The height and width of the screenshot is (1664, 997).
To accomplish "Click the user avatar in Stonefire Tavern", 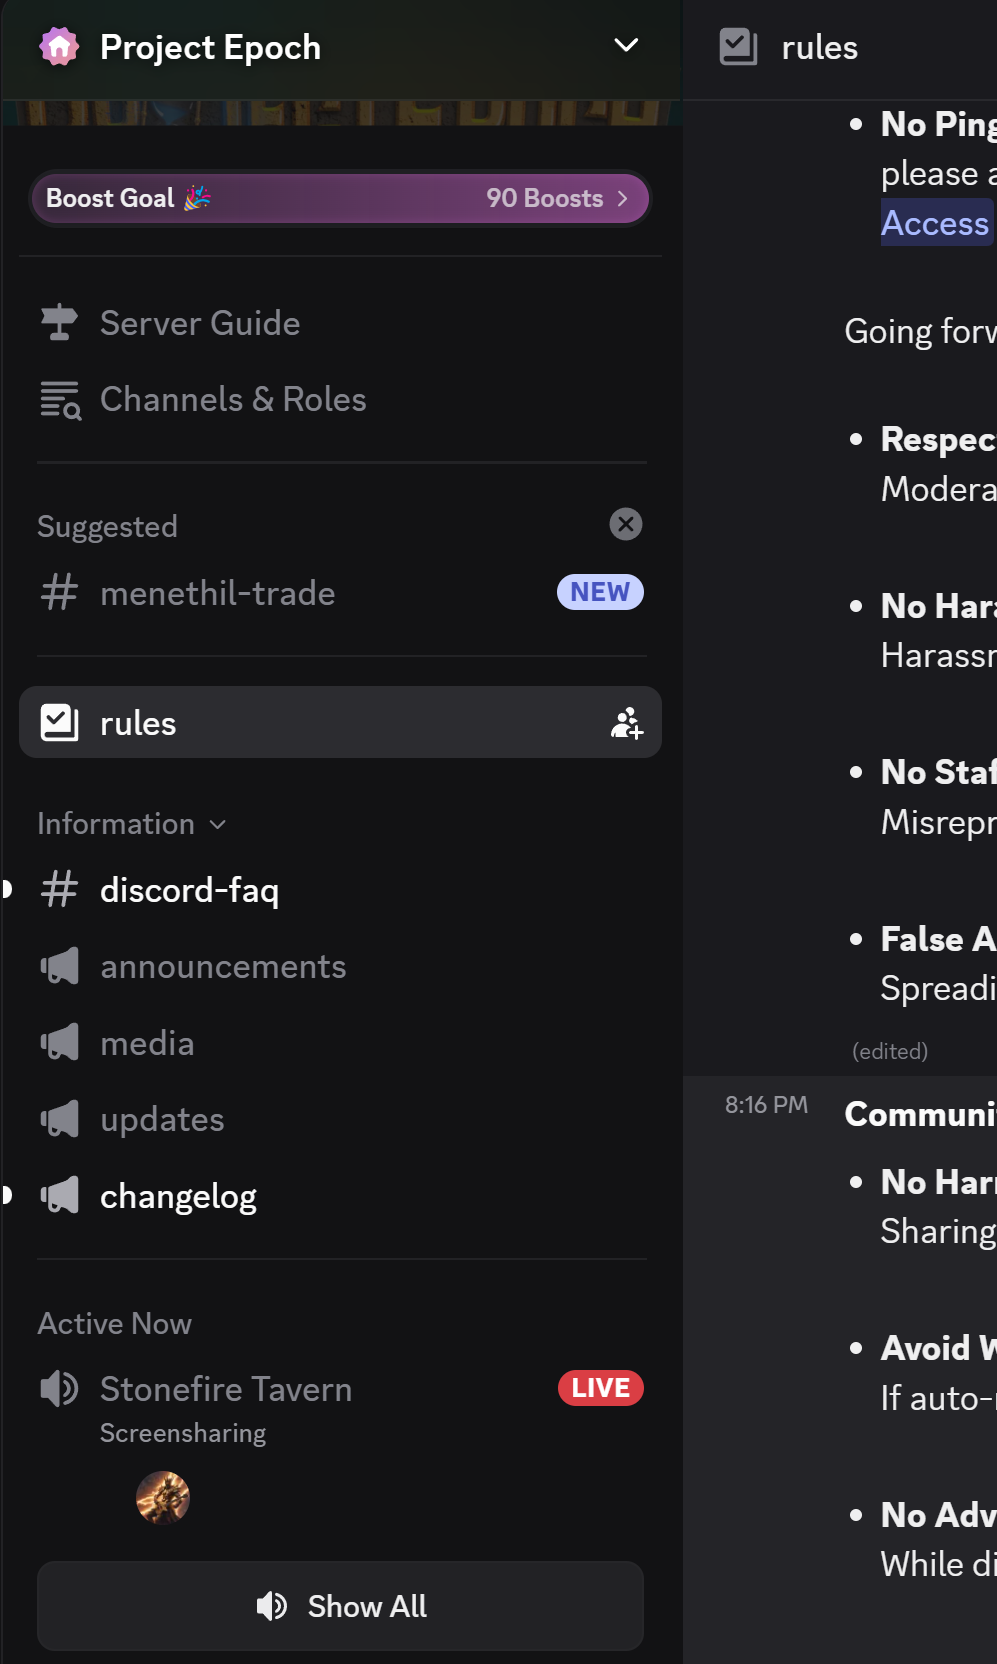I will (x=163, y=1497).
